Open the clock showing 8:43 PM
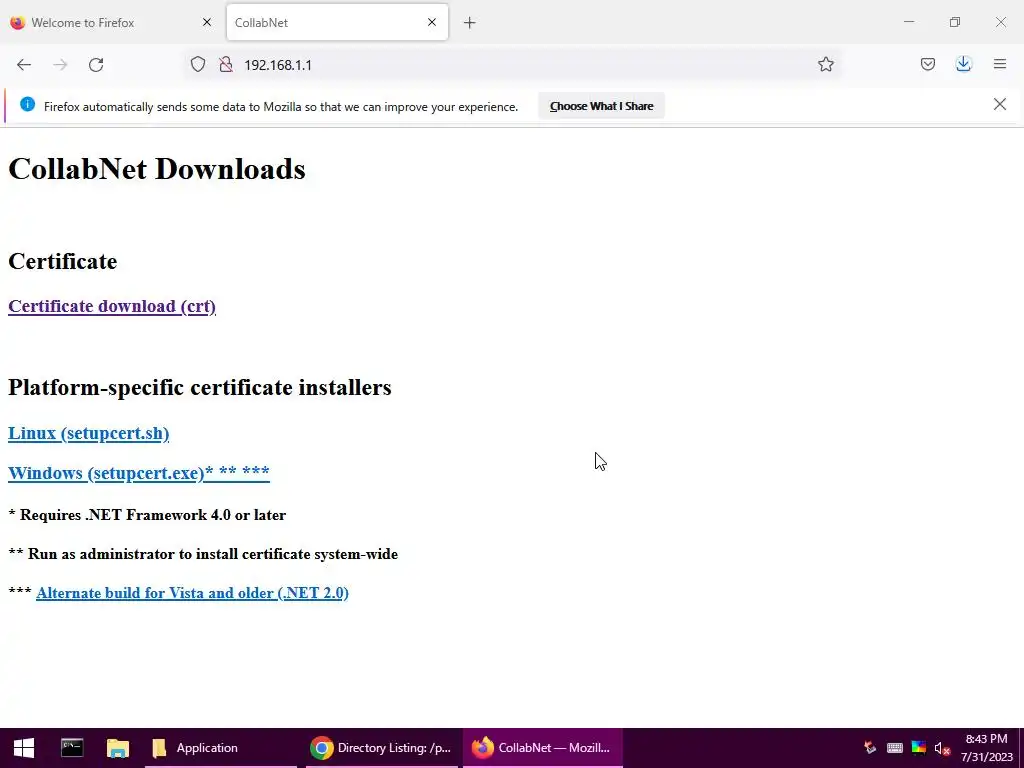Screen dimensions: 1024x768 [986, 748]
